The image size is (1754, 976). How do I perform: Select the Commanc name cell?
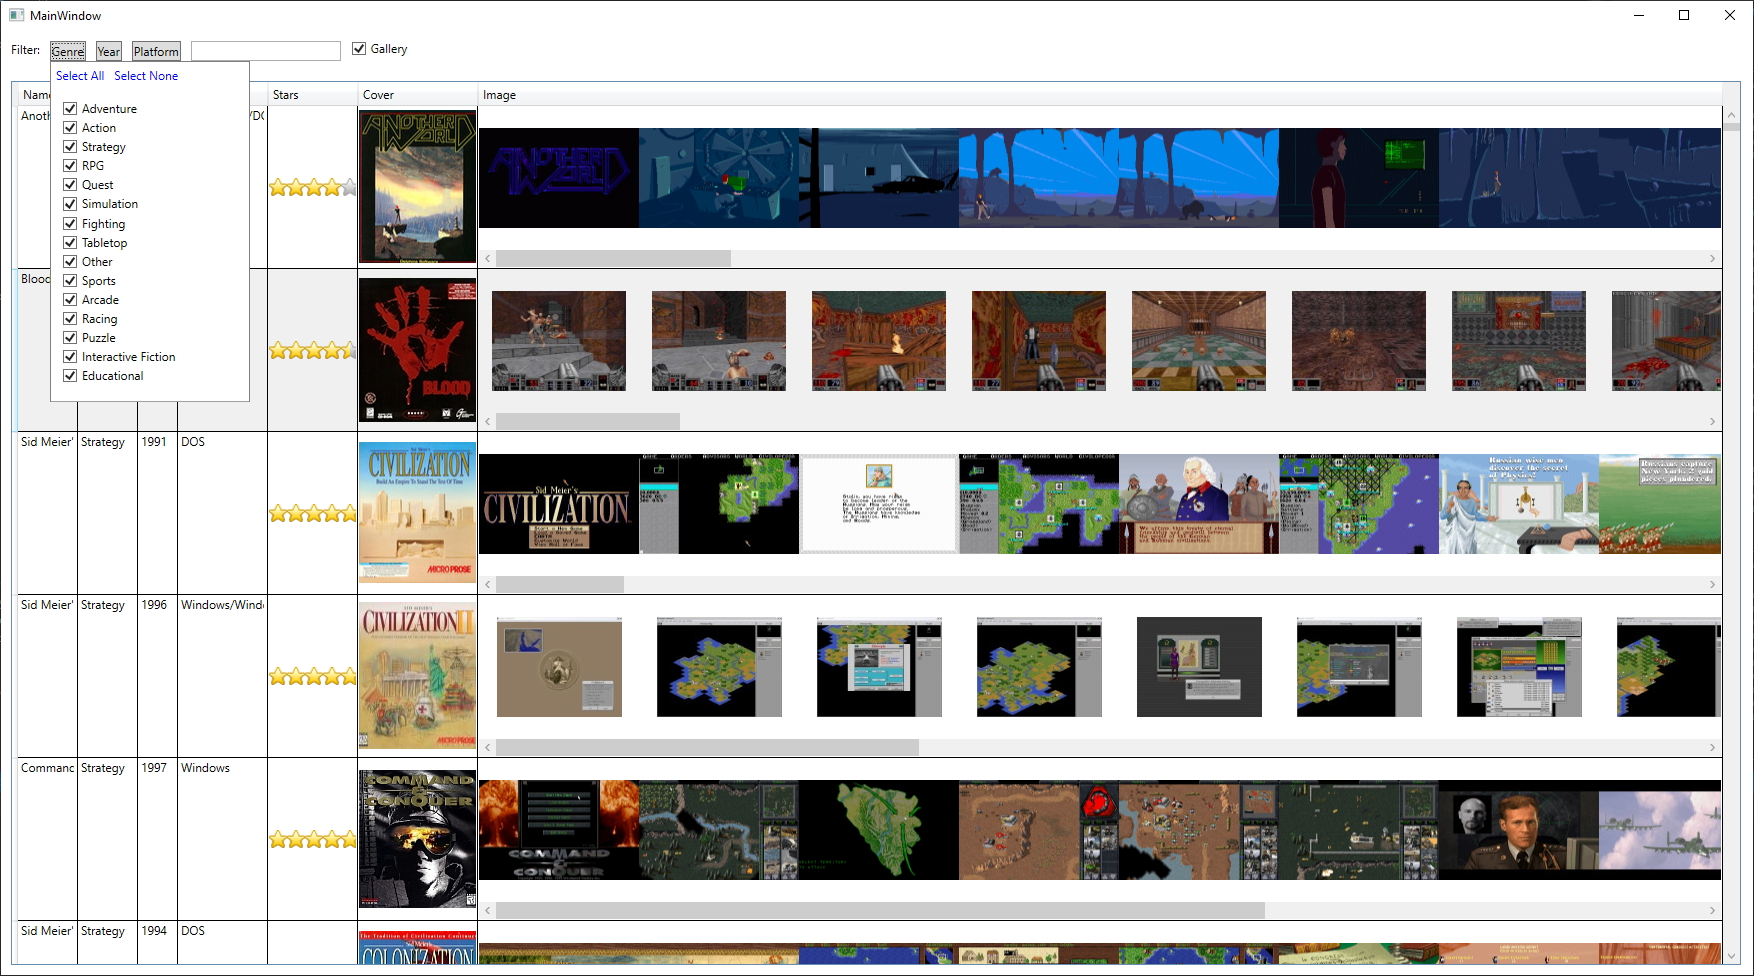pyautogui.click(x=47, y=839)
